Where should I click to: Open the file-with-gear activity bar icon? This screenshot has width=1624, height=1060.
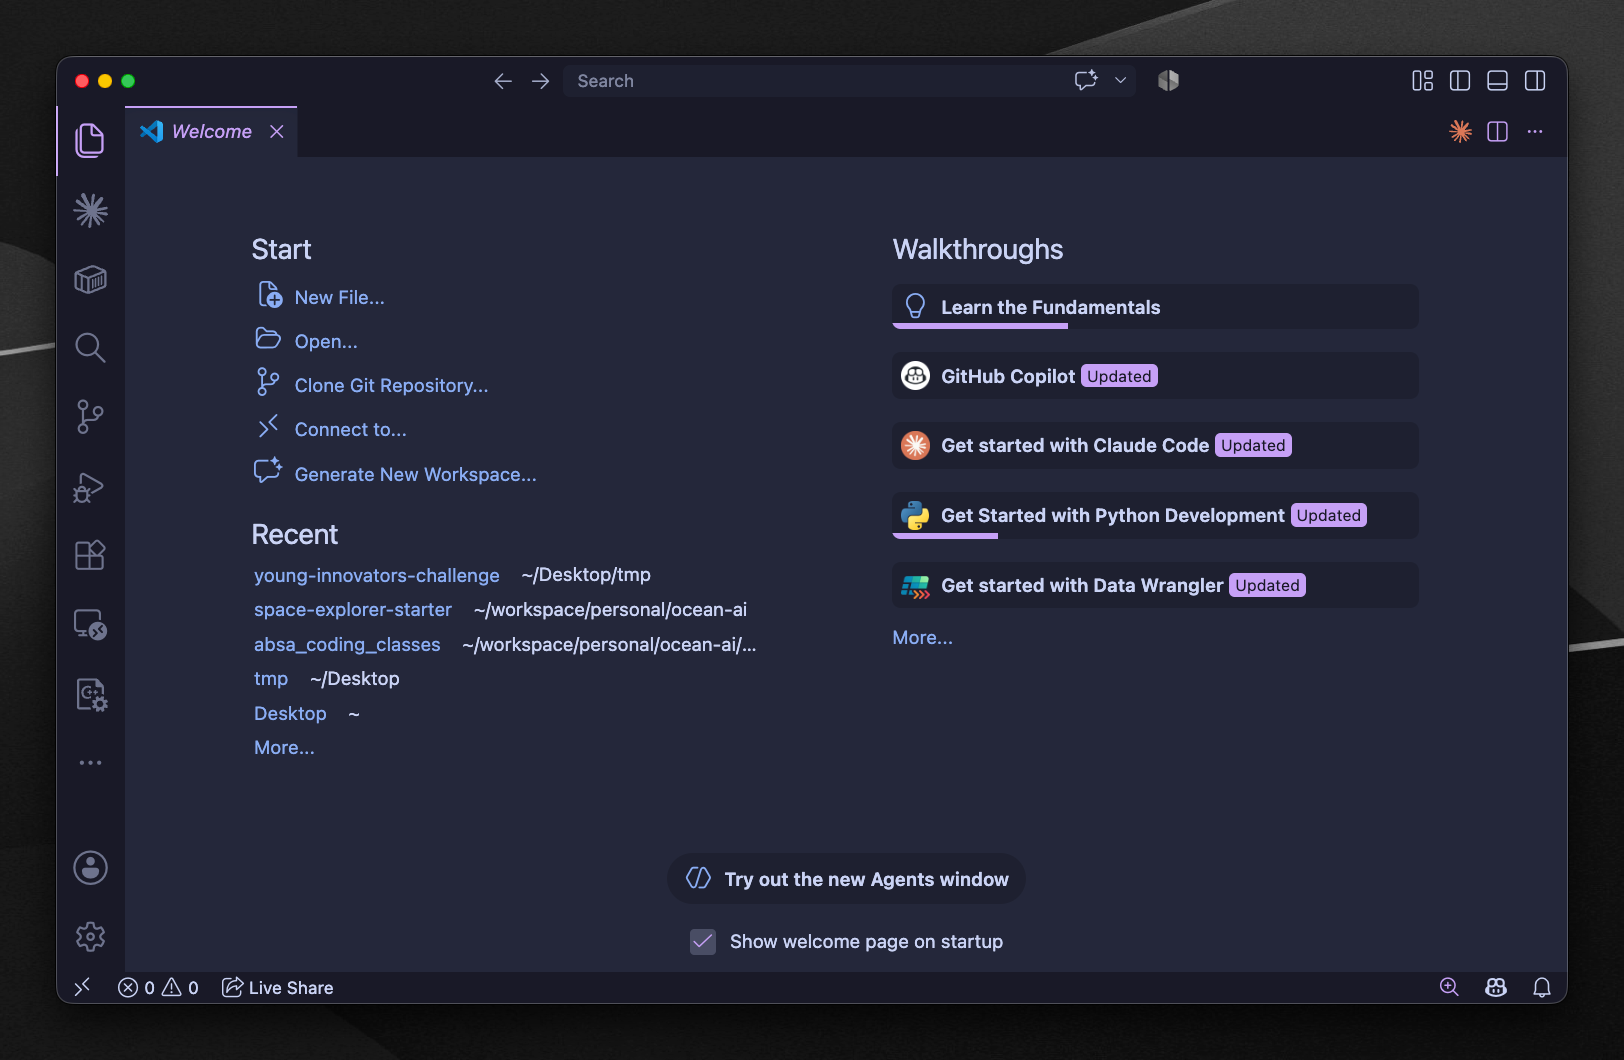click(x=91, y=694)
